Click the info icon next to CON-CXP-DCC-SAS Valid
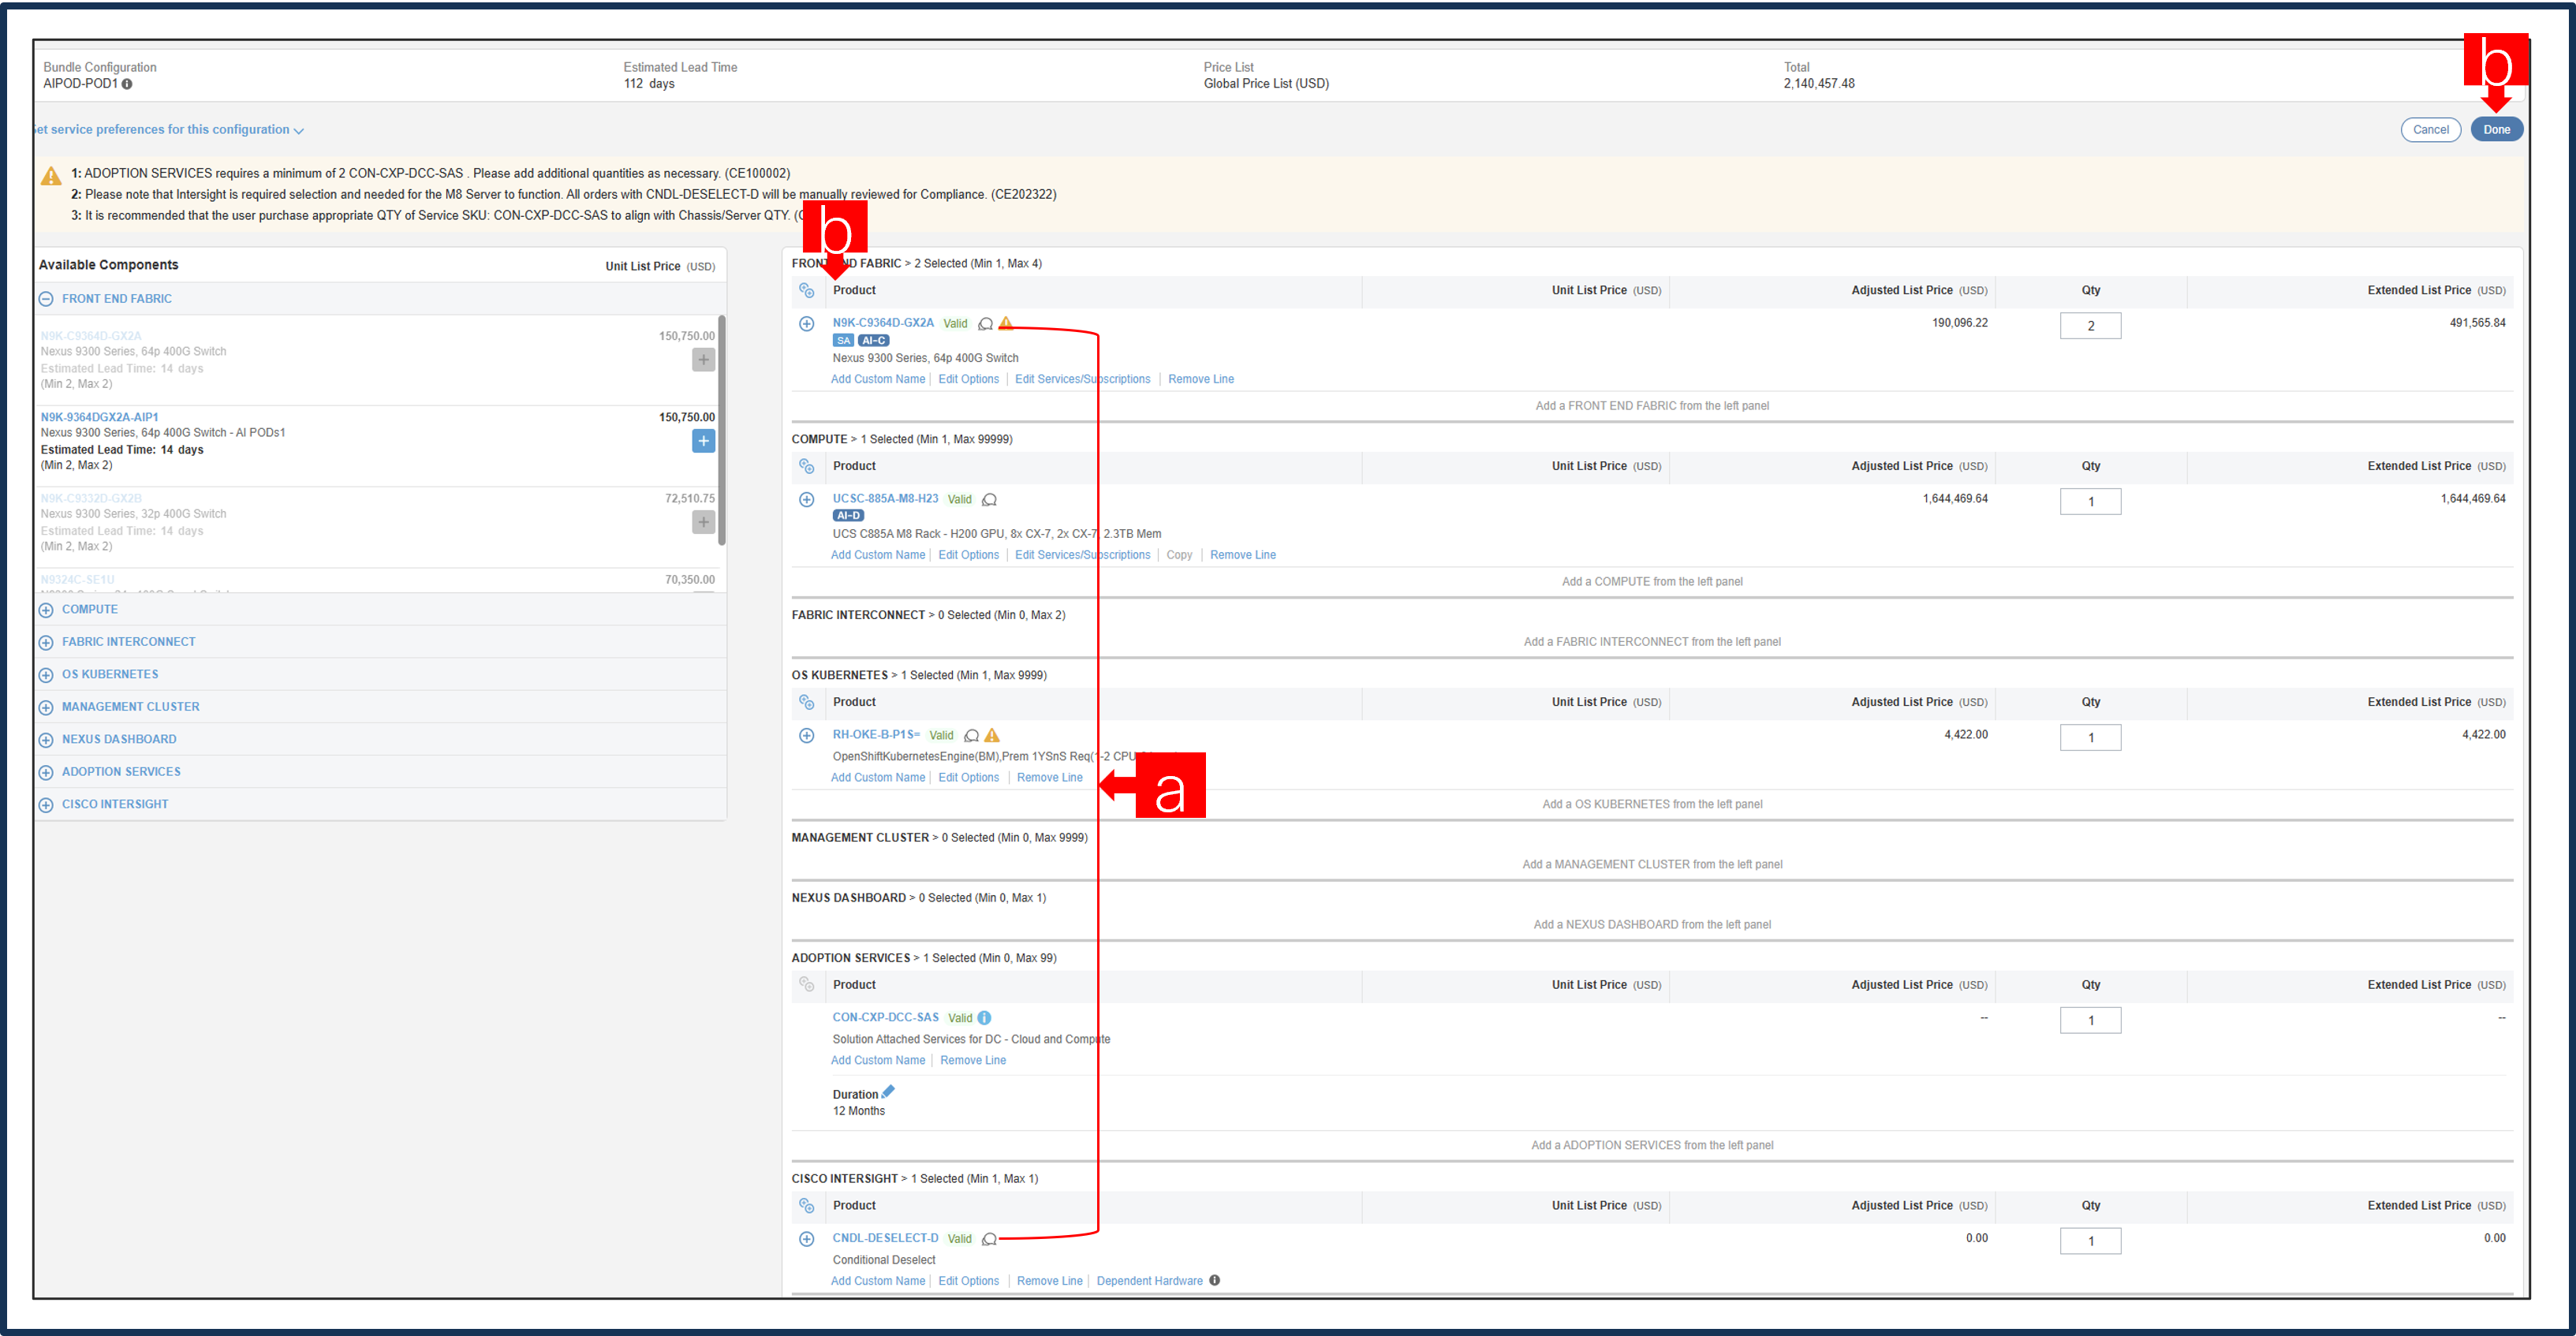Screen dimensions: 2576x1336 tap(985, 1017)
